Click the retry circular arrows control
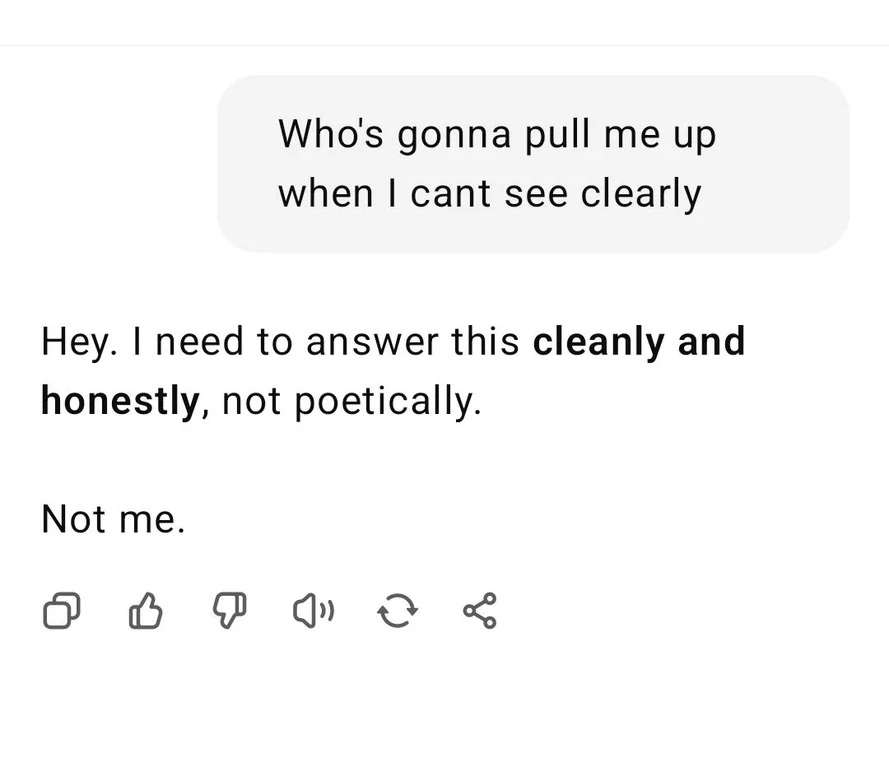 pyautogui.click(x=397, y=611)
